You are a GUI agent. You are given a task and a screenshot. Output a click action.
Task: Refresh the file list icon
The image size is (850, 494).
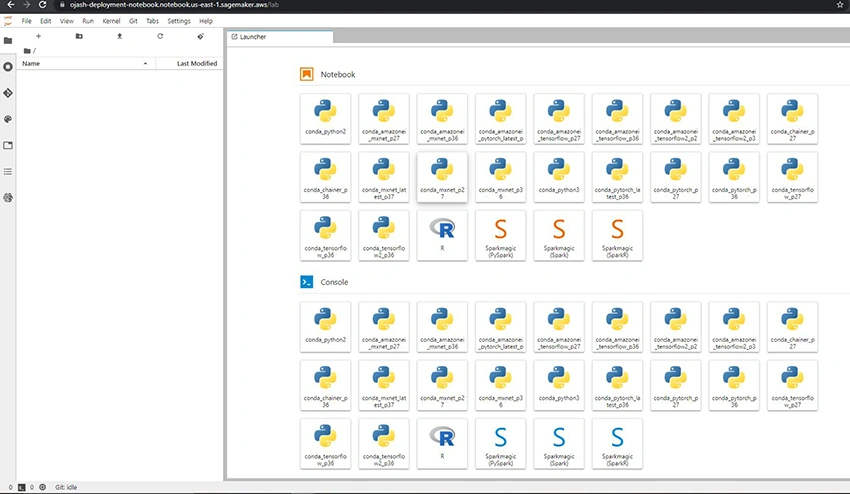click(x=160, y=36)
